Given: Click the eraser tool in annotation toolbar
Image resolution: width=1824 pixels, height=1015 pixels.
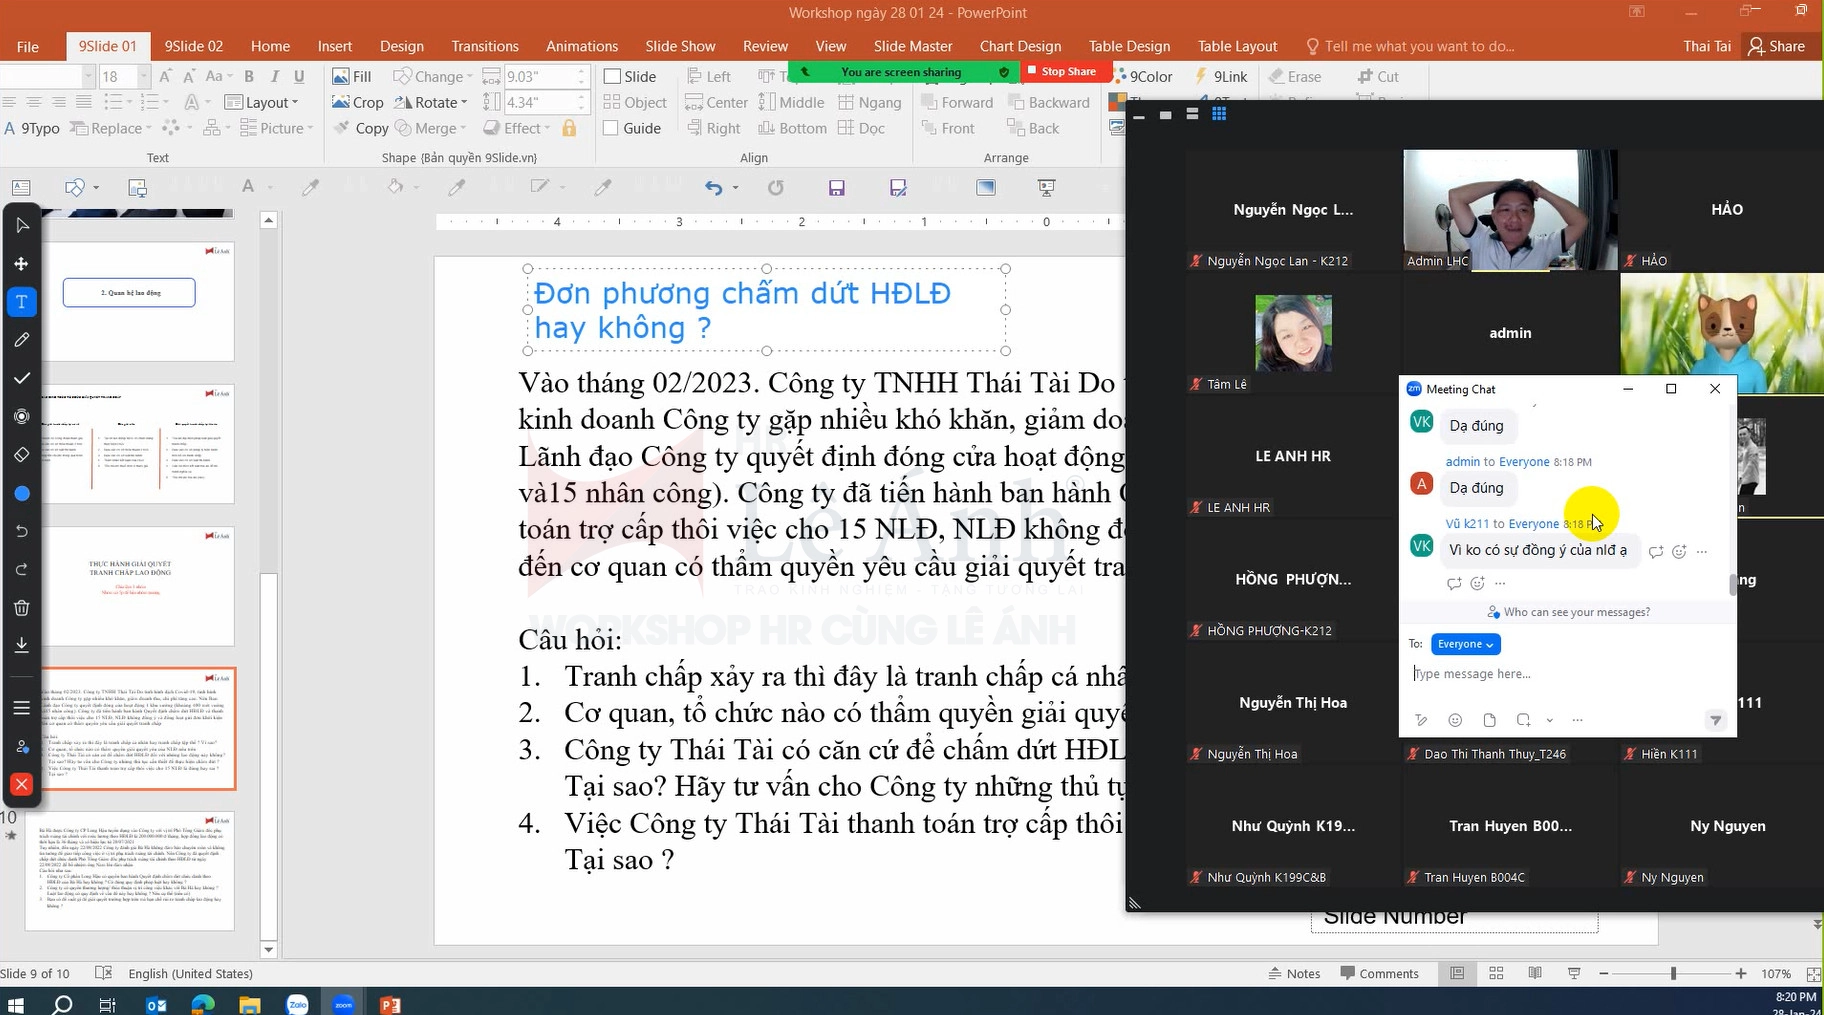Looking at the screenshot, I should (x=21, y=455).
